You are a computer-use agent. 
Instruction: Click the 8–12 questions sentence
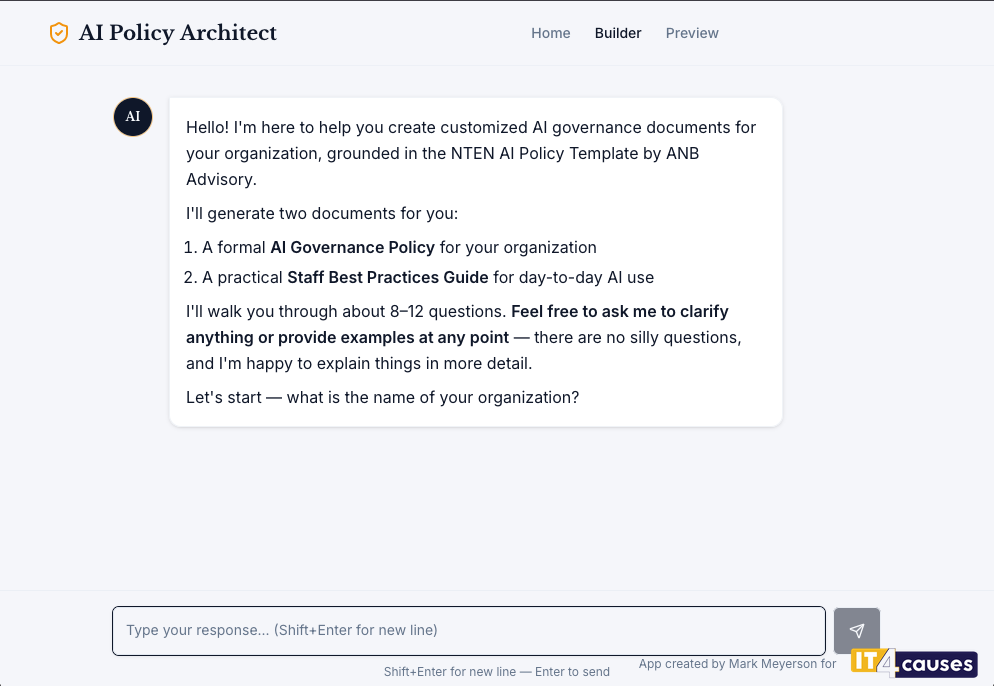point(345,312)
